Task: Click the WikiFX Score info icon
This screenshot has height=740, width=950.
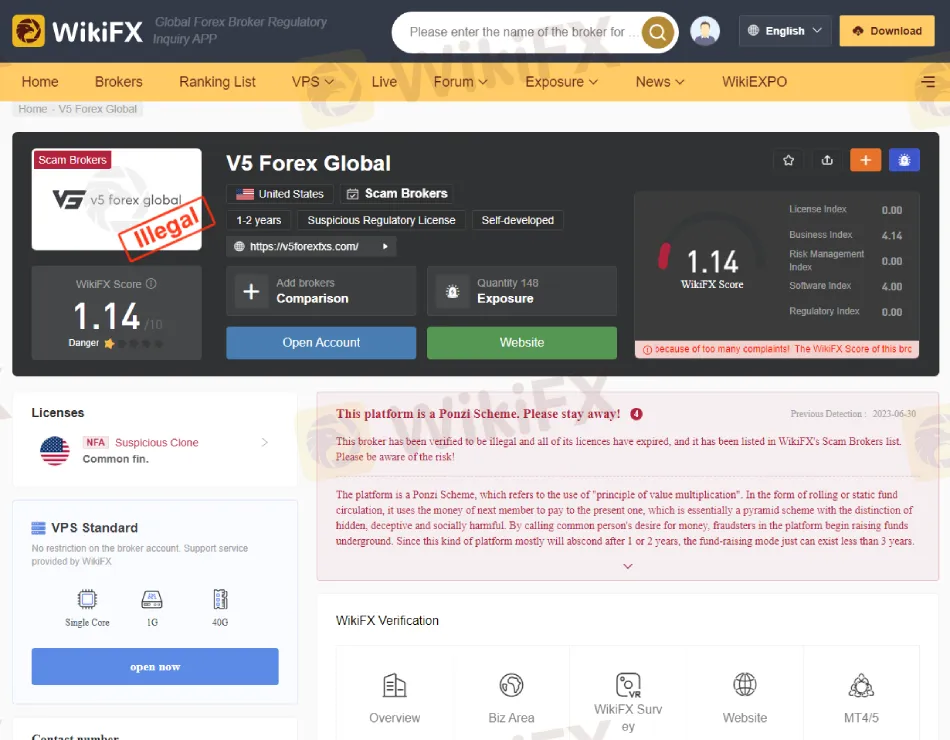Action: [x=151, y=283]
